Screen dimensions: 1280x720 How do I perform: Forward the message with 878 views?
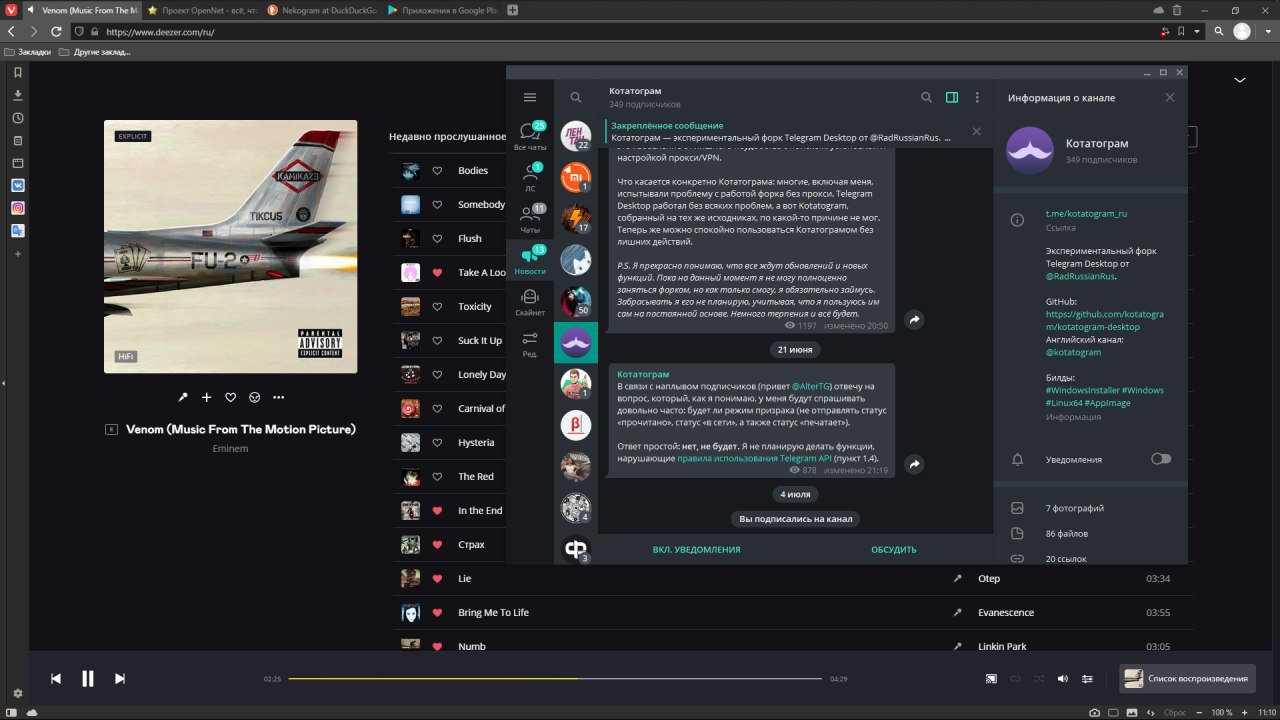pos(914,464)
